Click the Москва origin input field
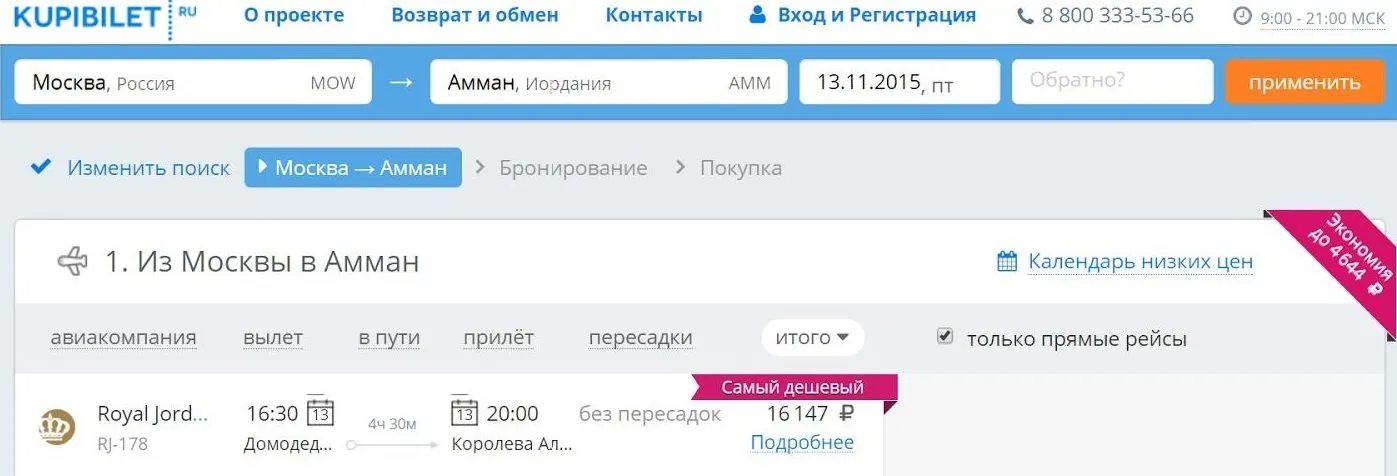This screenshot has width=1397, height=476. (192, 82)
